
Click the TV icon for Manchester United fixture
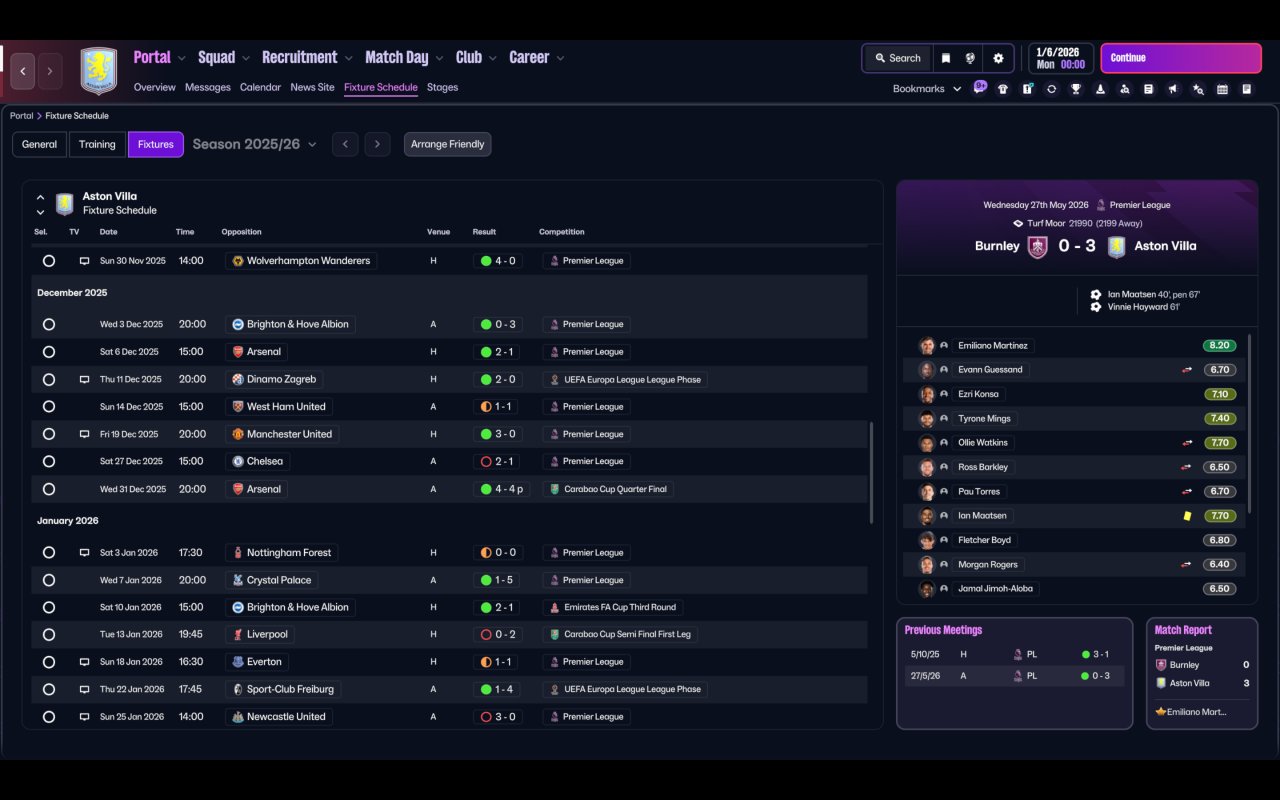[x=85, y=434]
